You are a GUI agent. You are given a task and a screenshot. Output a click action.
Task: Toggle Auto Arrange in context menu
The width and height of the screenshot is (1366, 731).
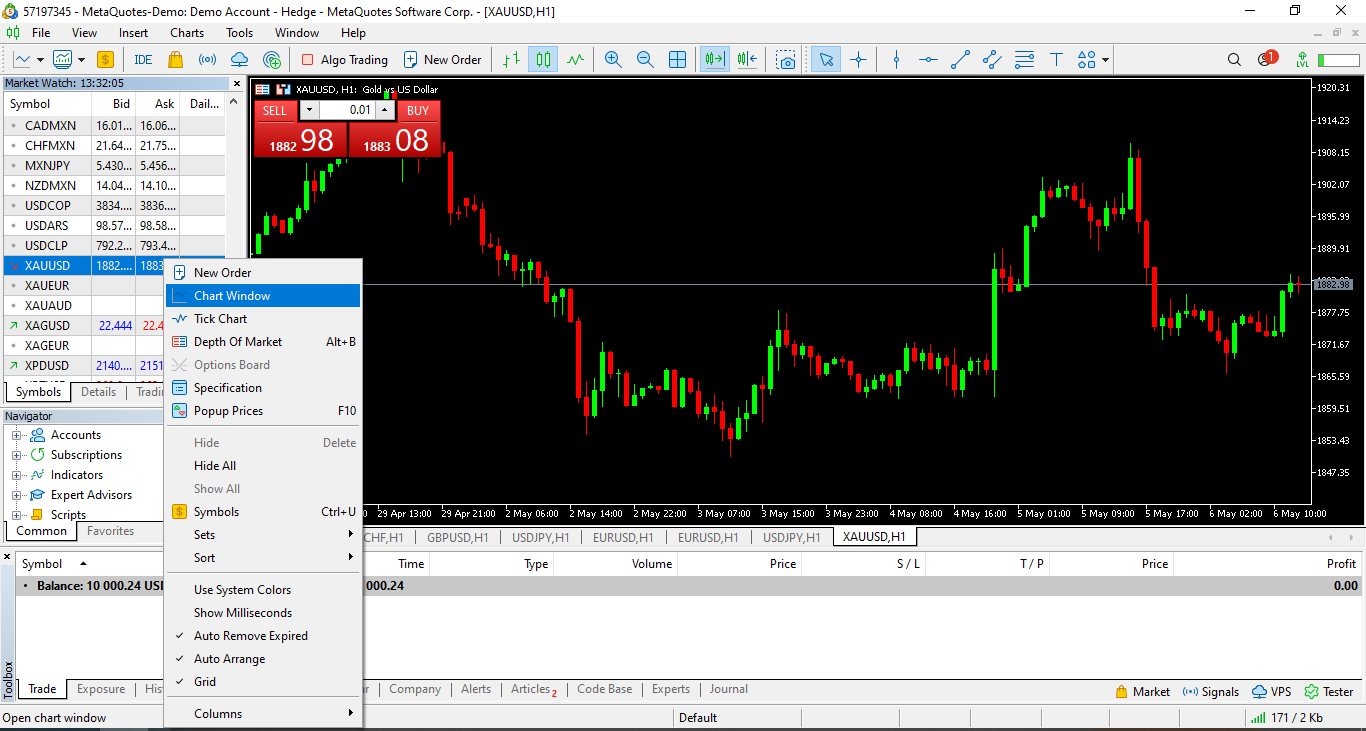[262, 659]
